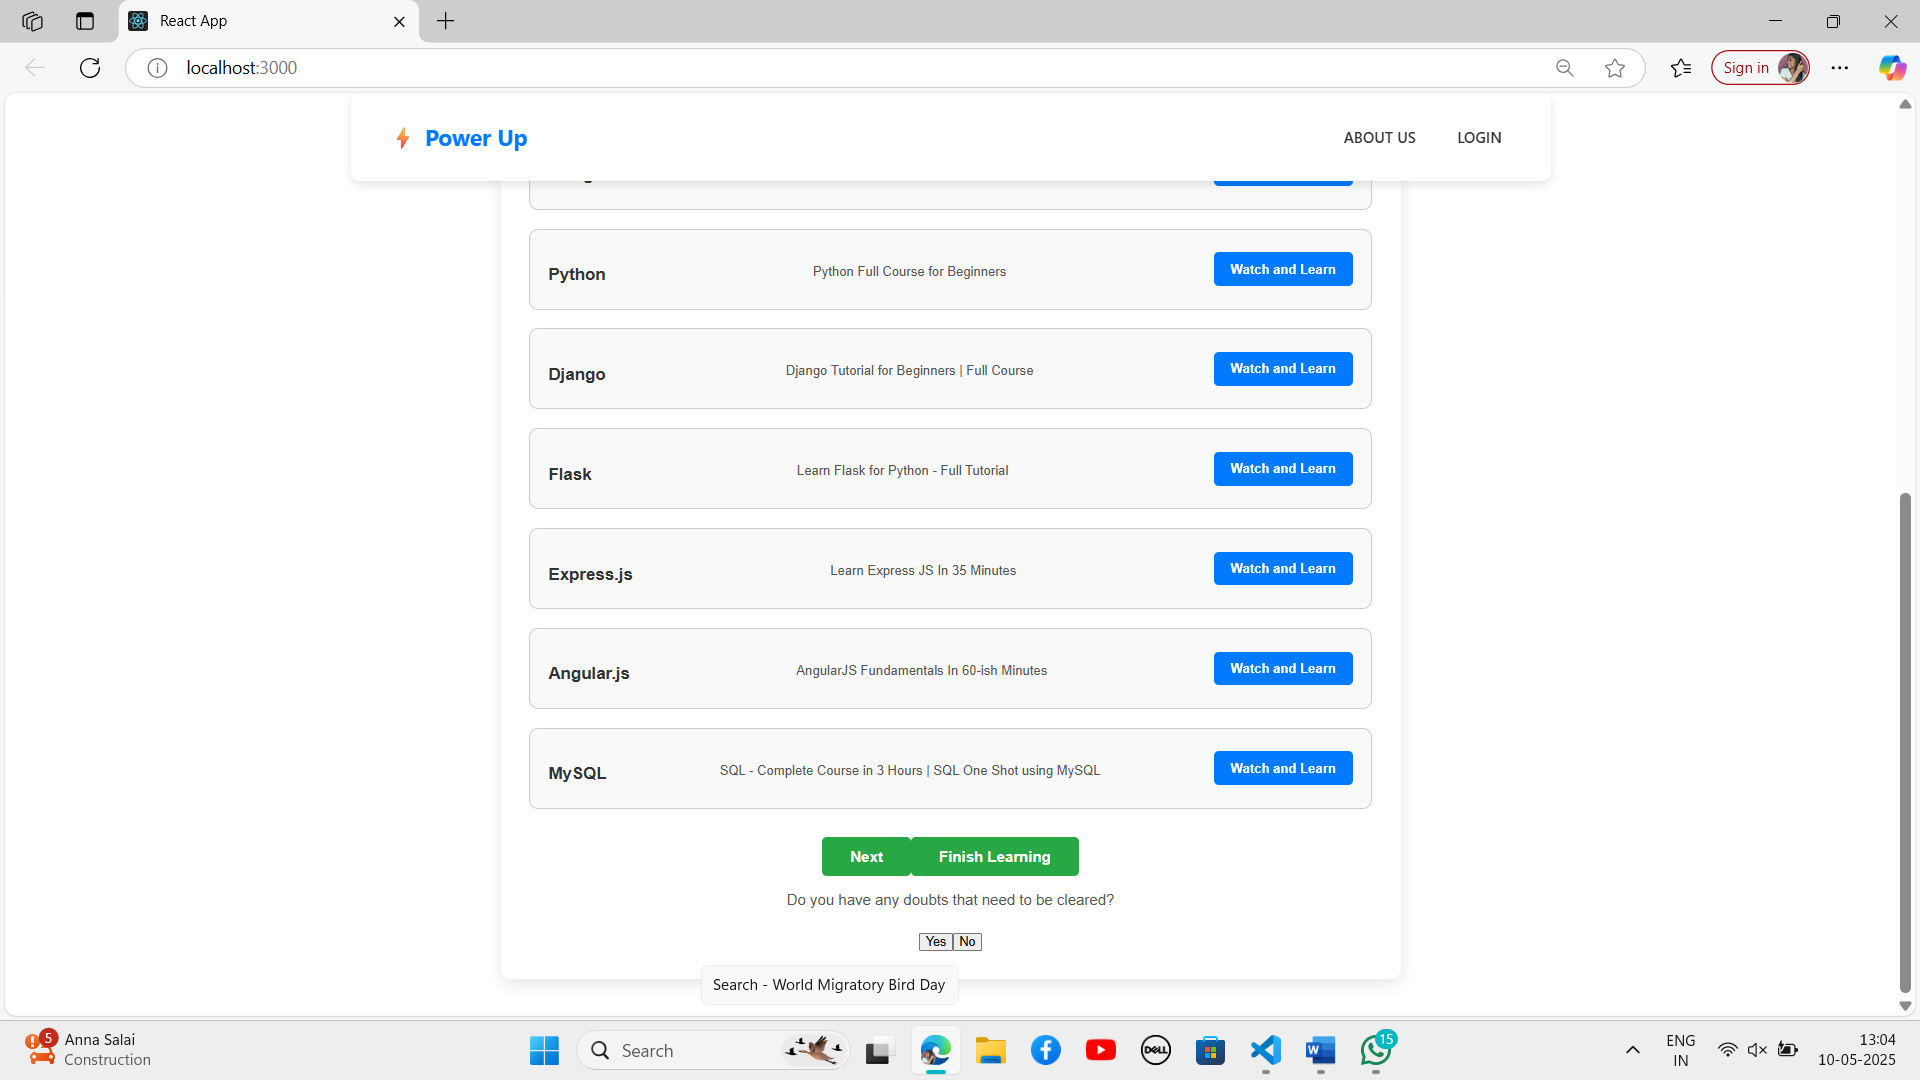View site information icon in address bar
This screenshot has width=1920, height=1080.
[157, 68]
